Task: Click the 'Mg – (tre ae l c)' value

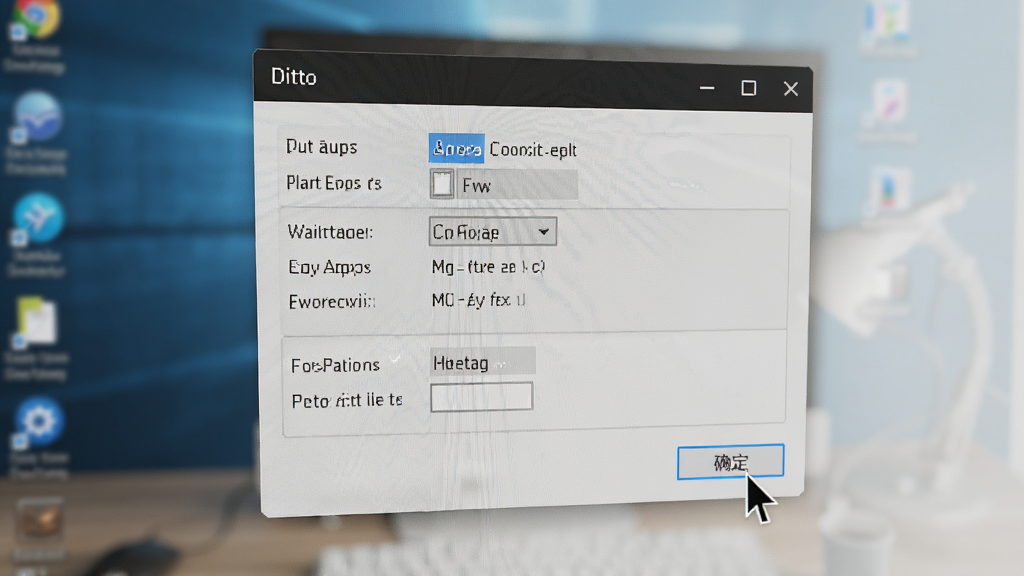Action: click(488, 266)
